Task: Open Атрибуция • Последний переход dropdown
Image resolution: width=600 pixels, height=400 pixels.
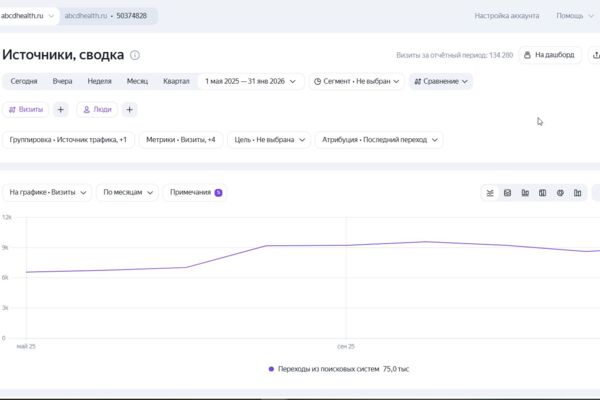Action: [379, 140]
